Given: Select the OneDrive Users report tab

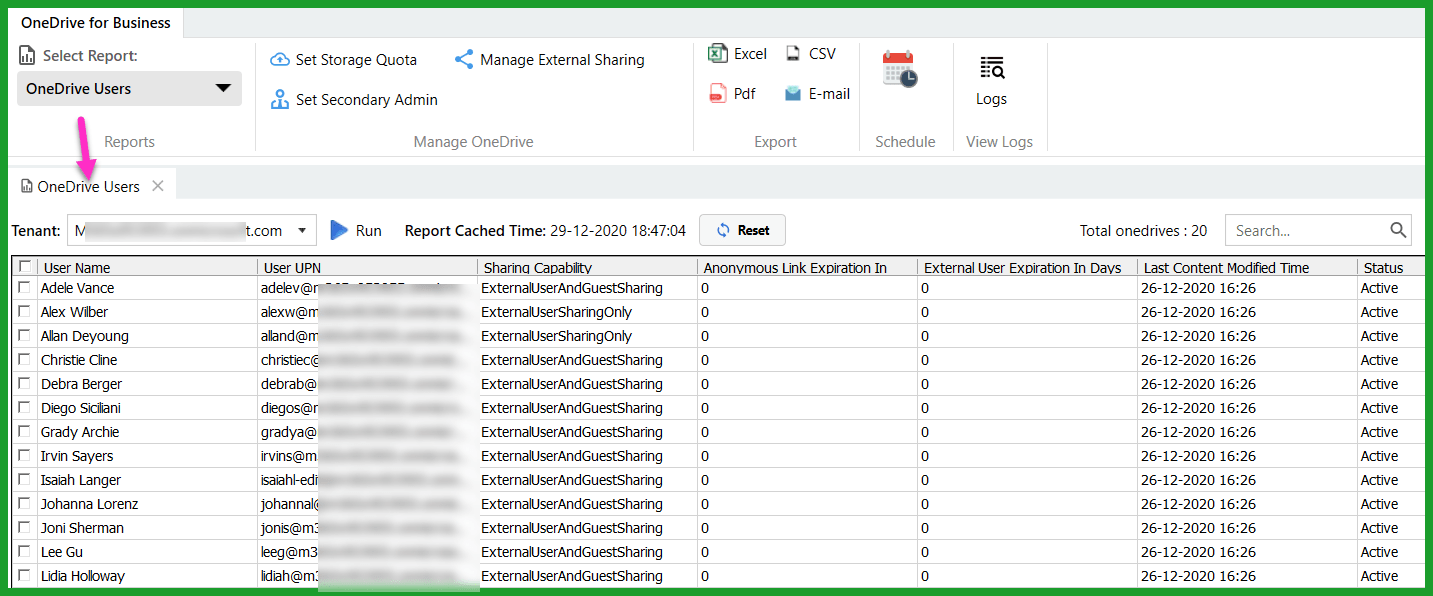Looking at the screenshot, I should pyautogui.click(x=88, y=186).
